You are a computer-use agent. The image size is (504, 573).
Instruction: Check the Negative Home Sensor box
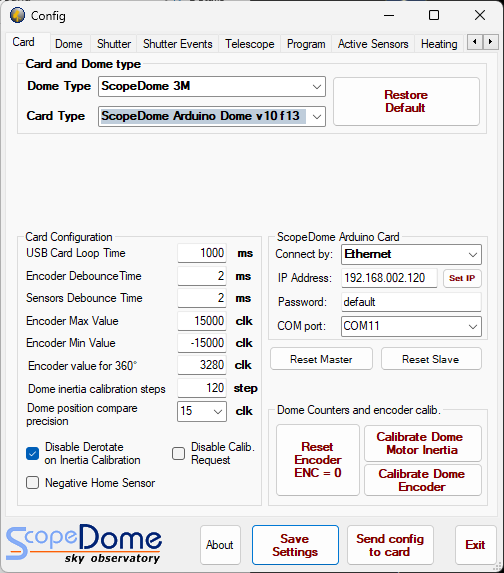[x=33, y=483]
